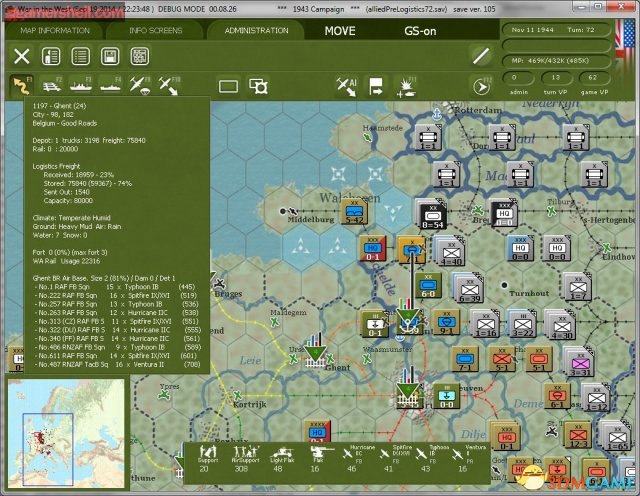This screenshot has width=640, height=496.
Task: Click the empty rectangle toolbar icon
Action: pyautogui.click(x=228, y=86)
